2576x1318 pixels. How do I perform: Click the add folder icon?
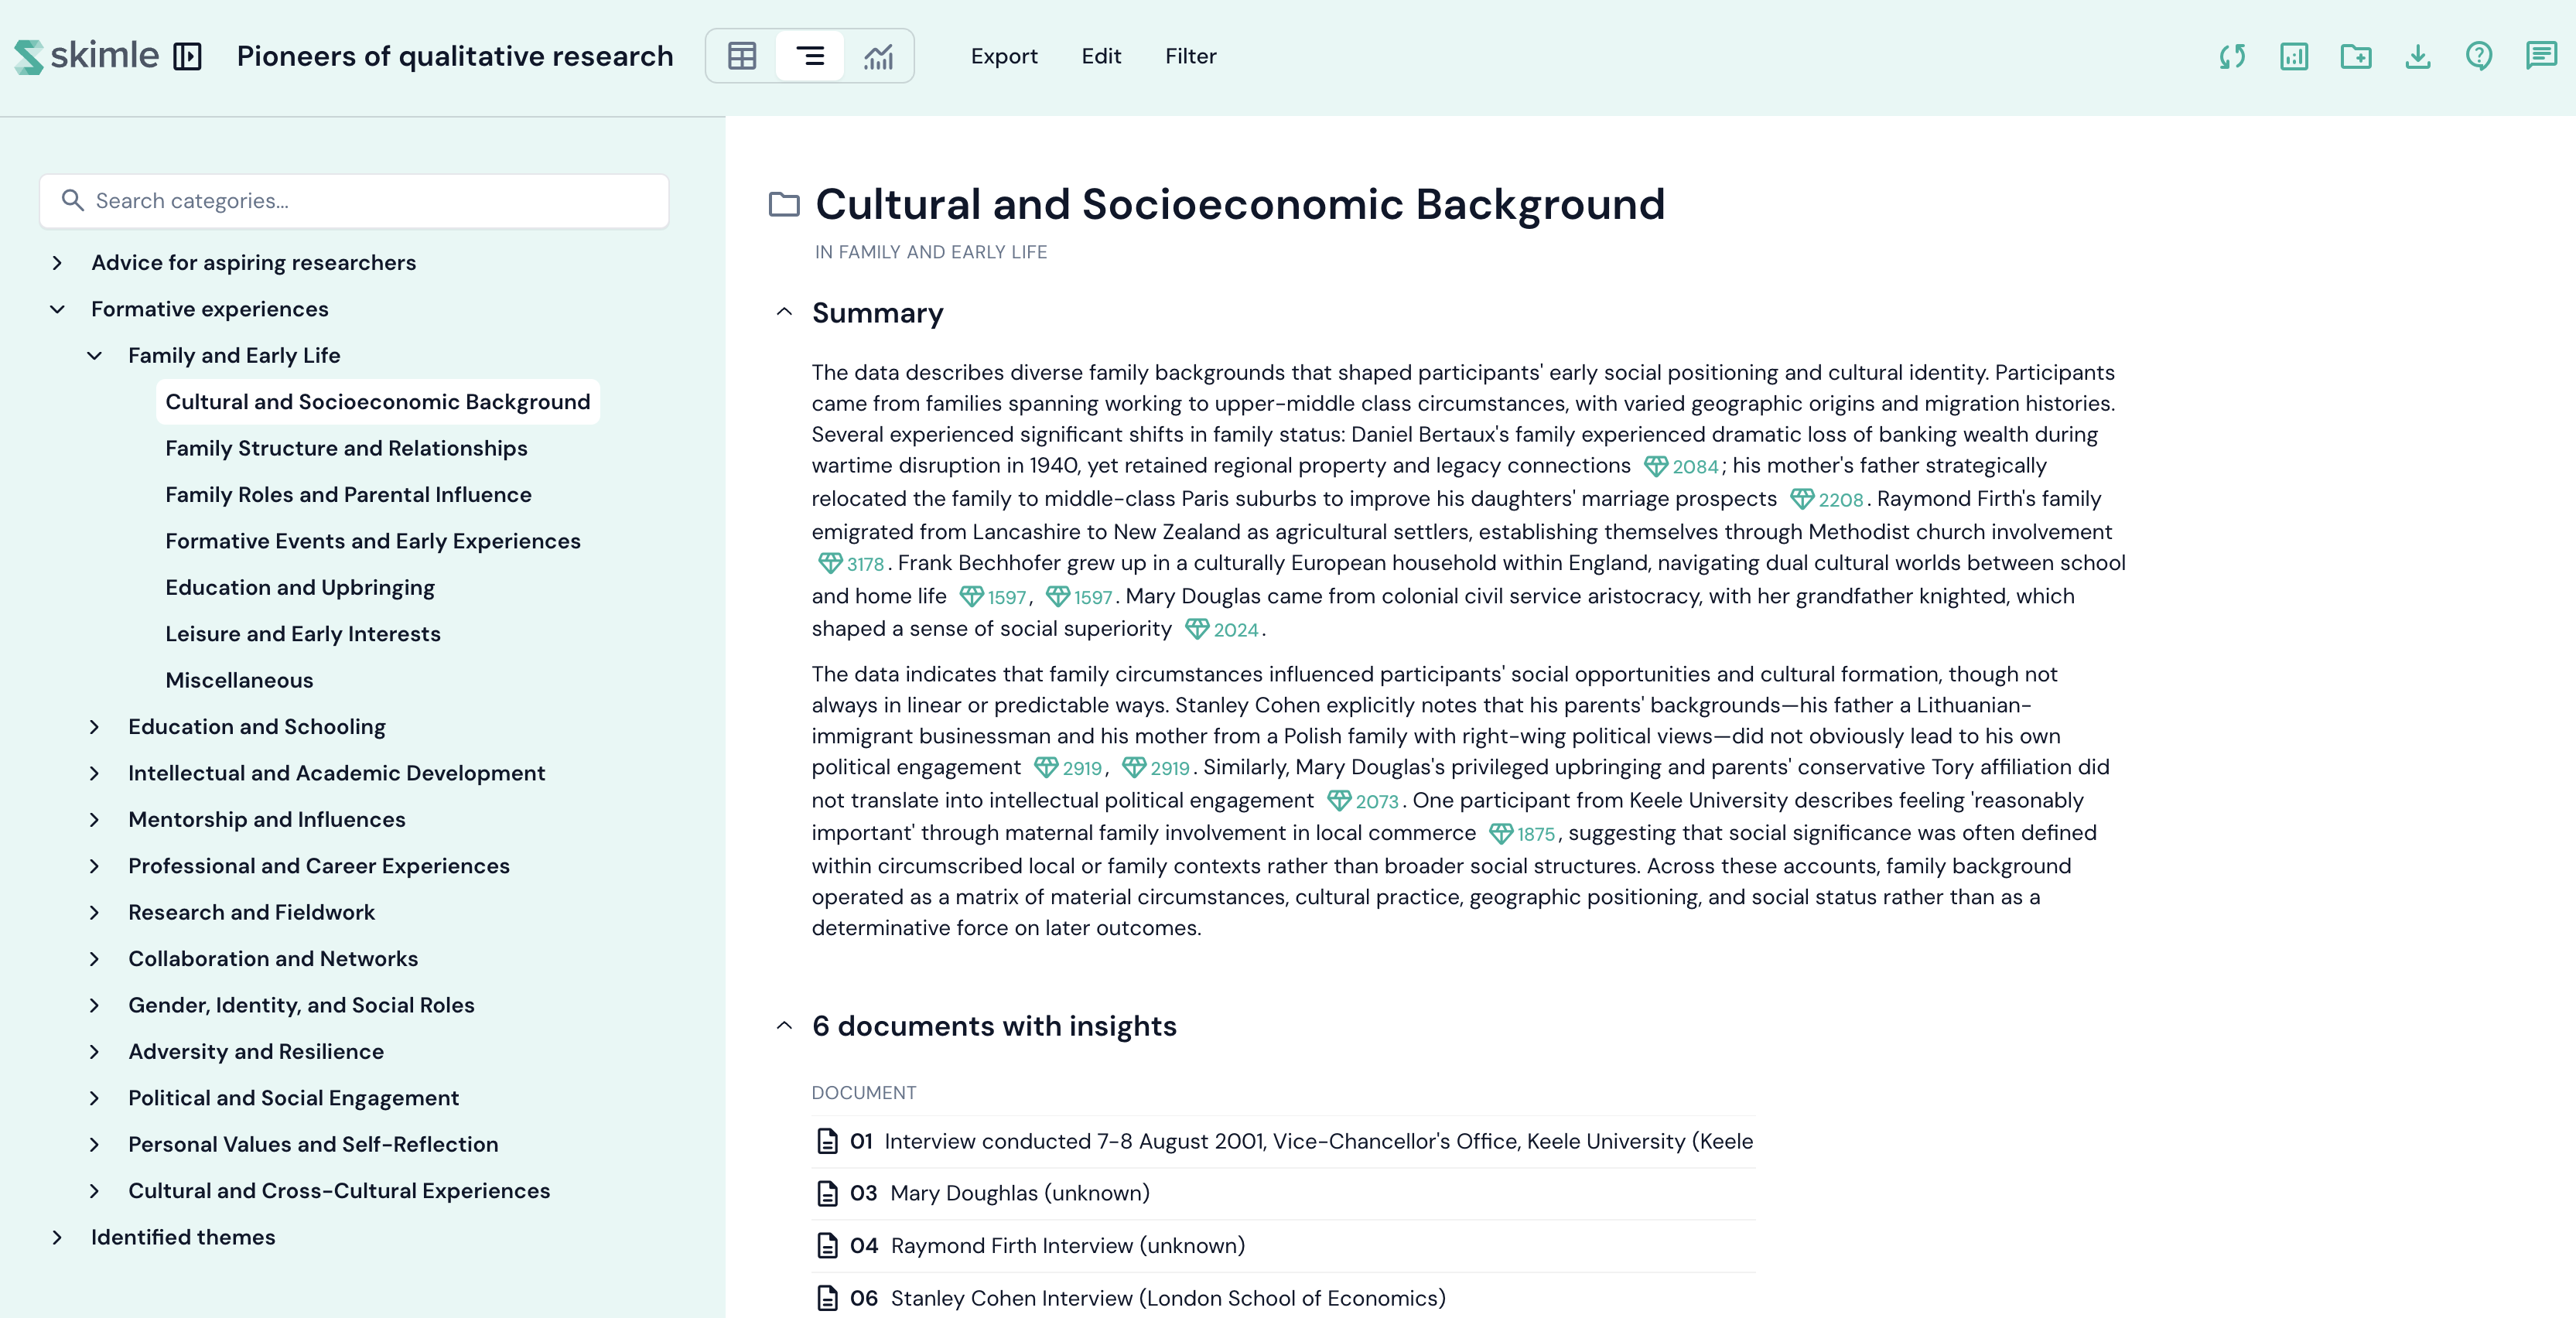[2355, 56]
